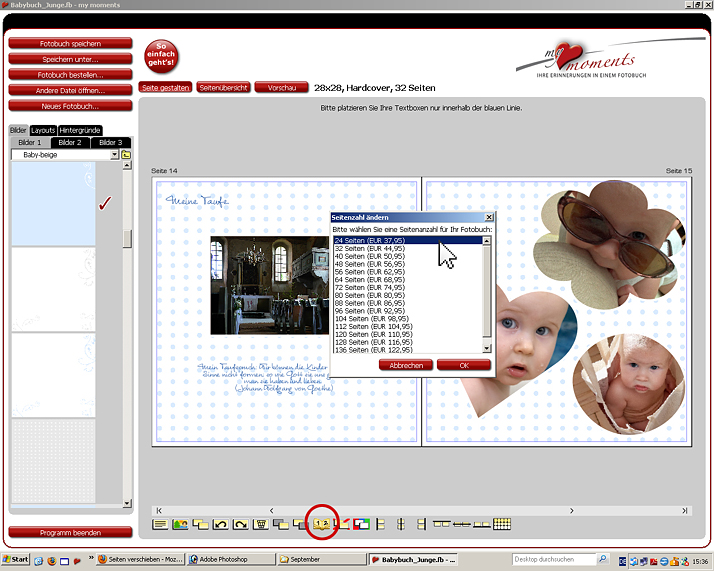The image size is (714, 571).
Task: Click the 'So einfach geht's!' round help button
Action: click(161, 56)
